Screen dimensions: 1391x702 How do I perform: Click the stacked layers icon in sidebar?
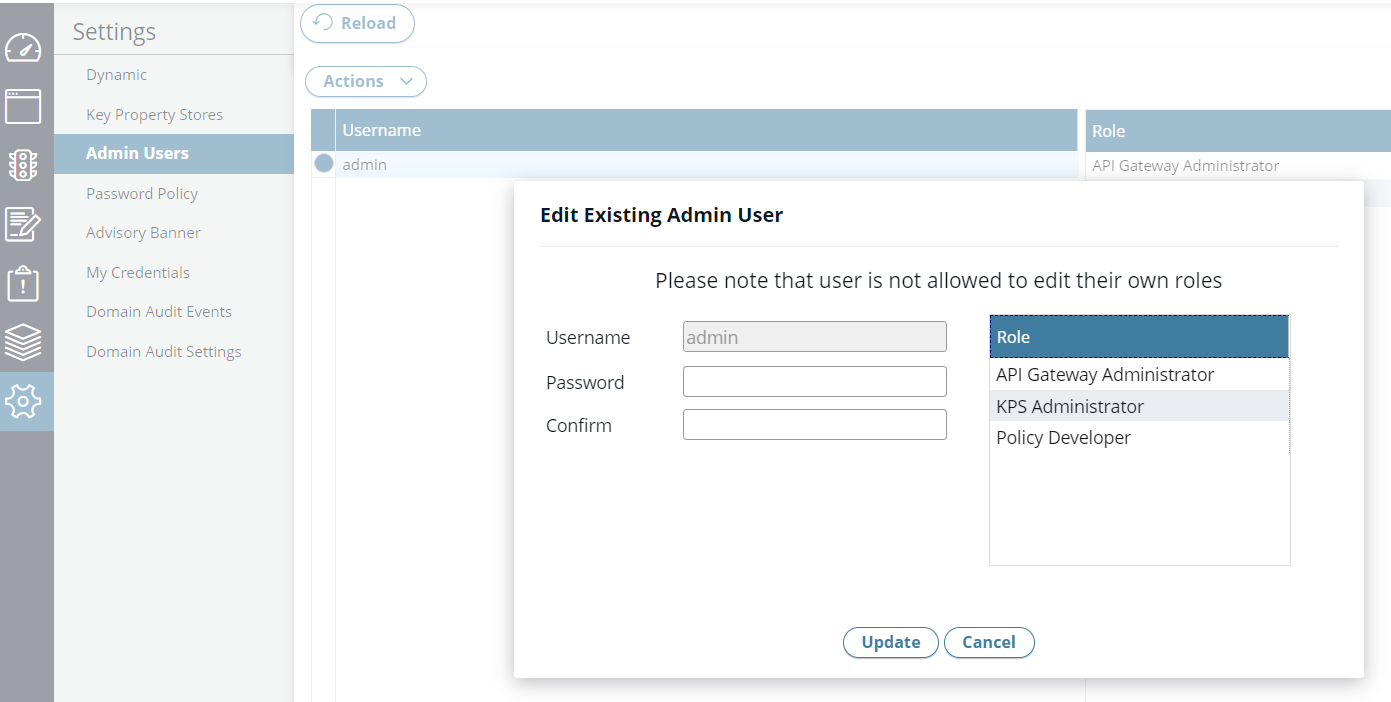pos(23,343)
